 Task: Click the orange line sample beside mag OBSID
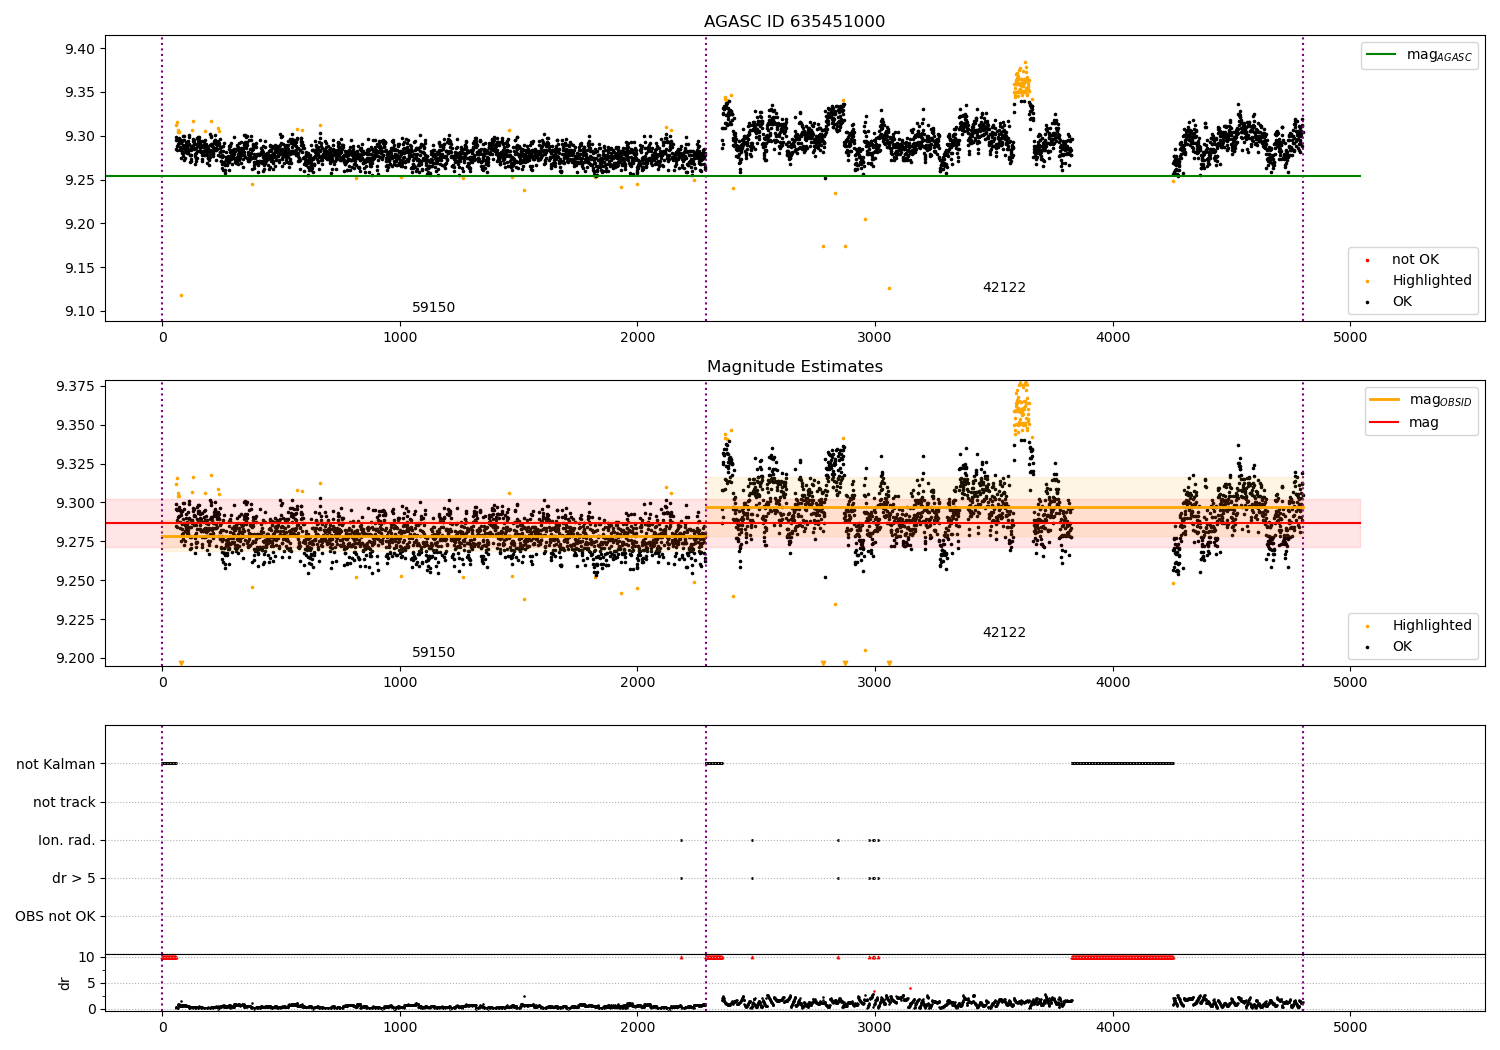(x=1385, y=400)
